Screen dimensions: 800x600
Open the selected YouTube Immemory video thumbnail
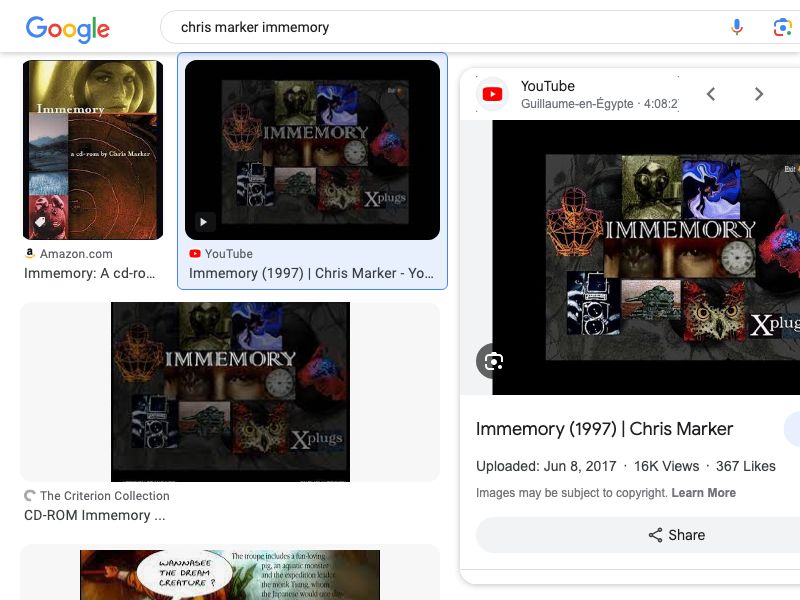pyautogui.click(x=312, y=149)
